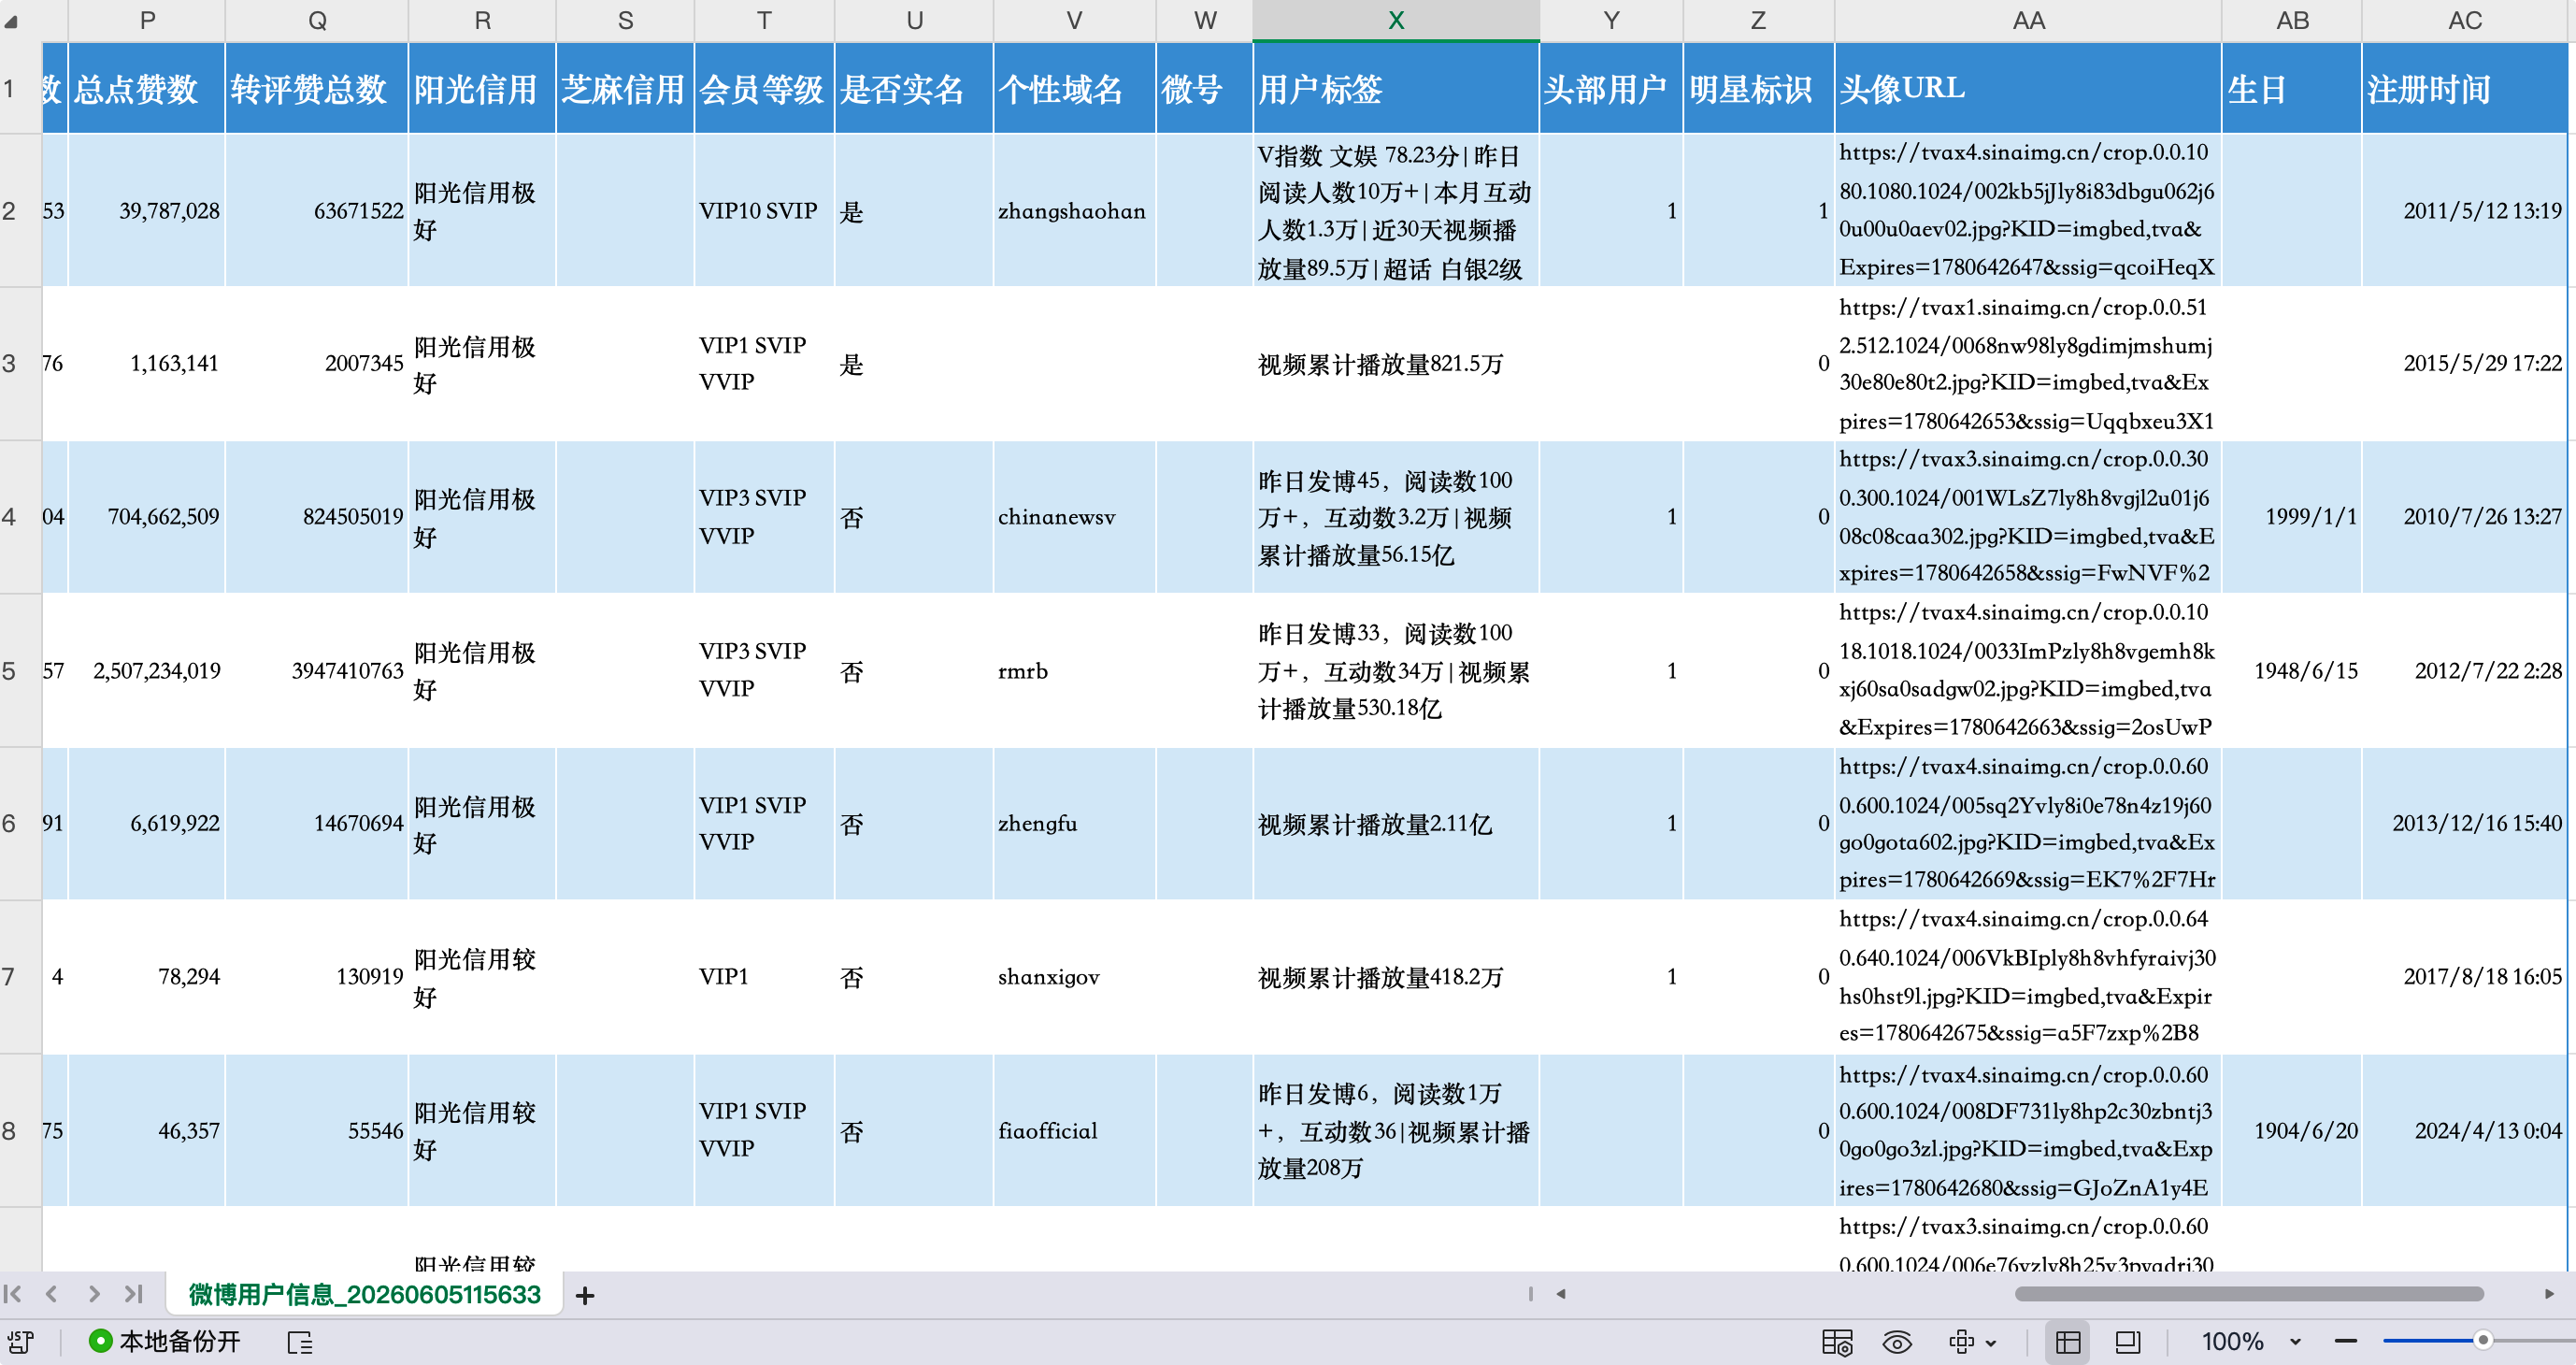The height and width of the screenshot is (1365, 2576).
Task: Toggle eye-protection mode icon
Action: tap(1897, 1342)
